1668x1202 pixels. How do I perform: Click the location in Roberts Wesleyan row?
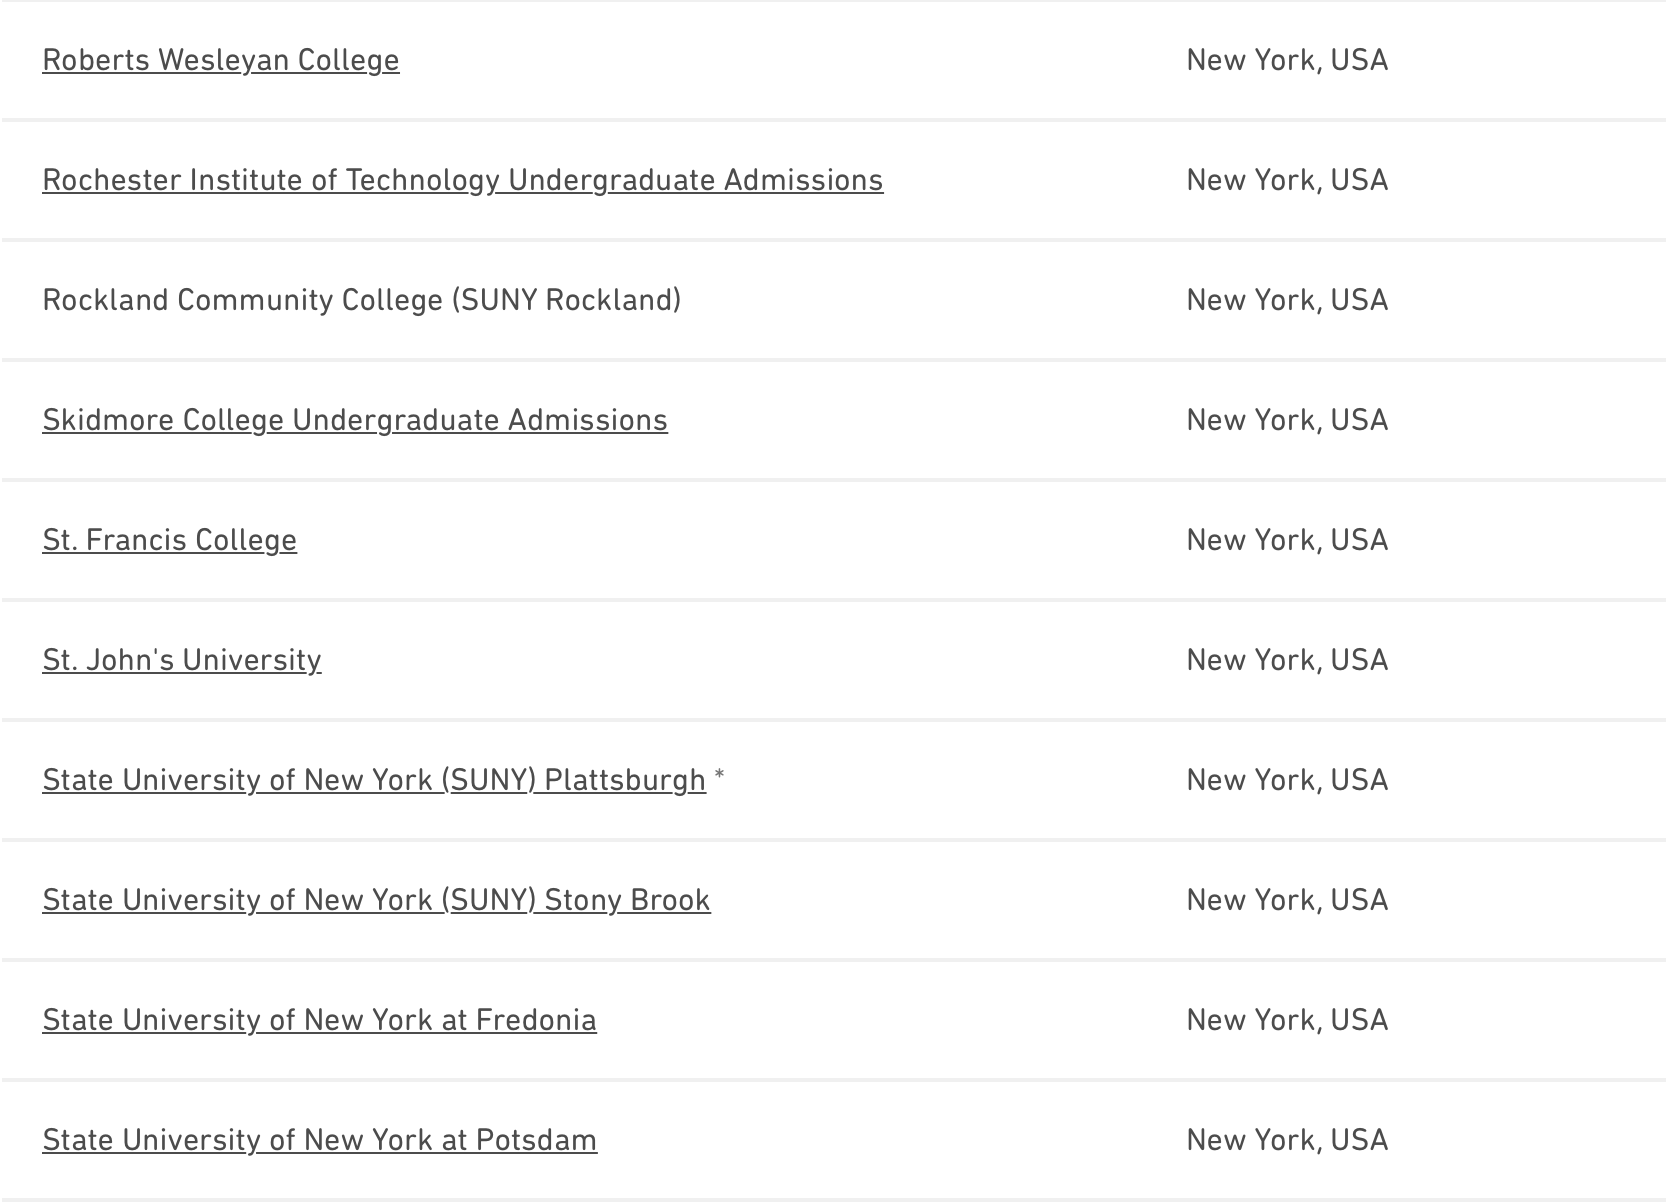point(1286,60)
